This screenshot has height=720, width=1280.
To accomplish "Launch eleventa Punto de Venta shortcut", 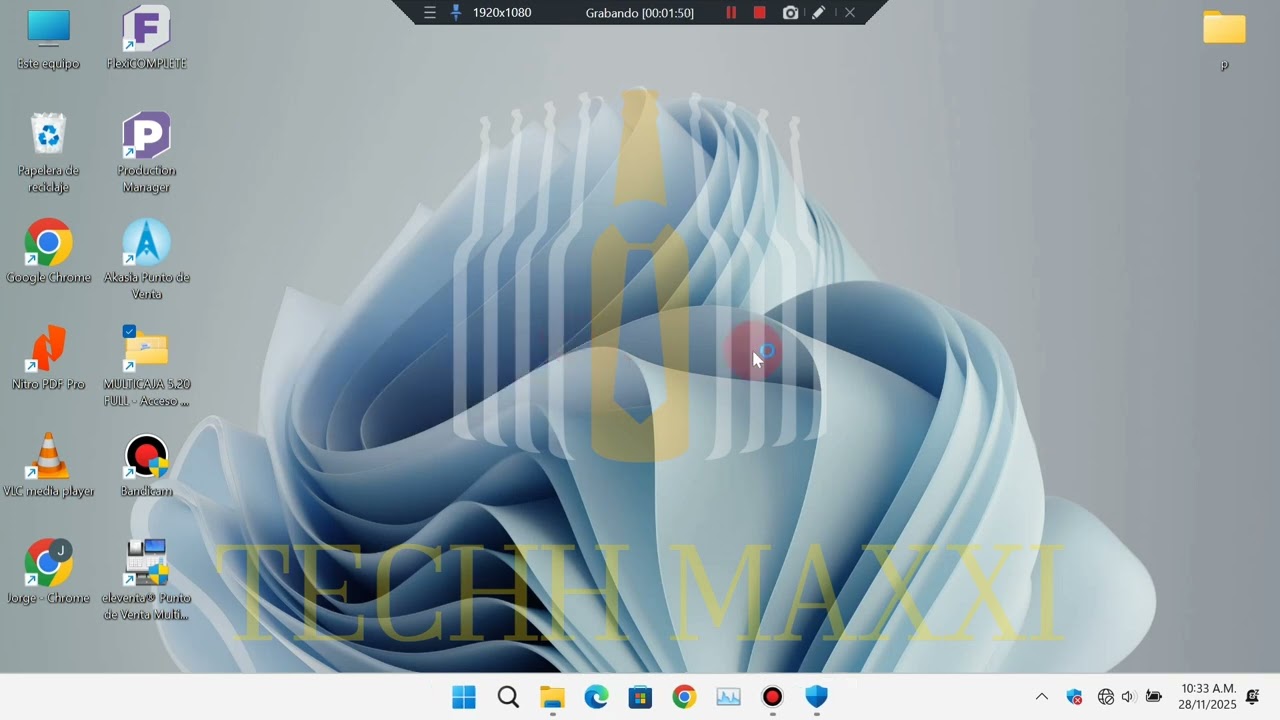I will [146, 580].
